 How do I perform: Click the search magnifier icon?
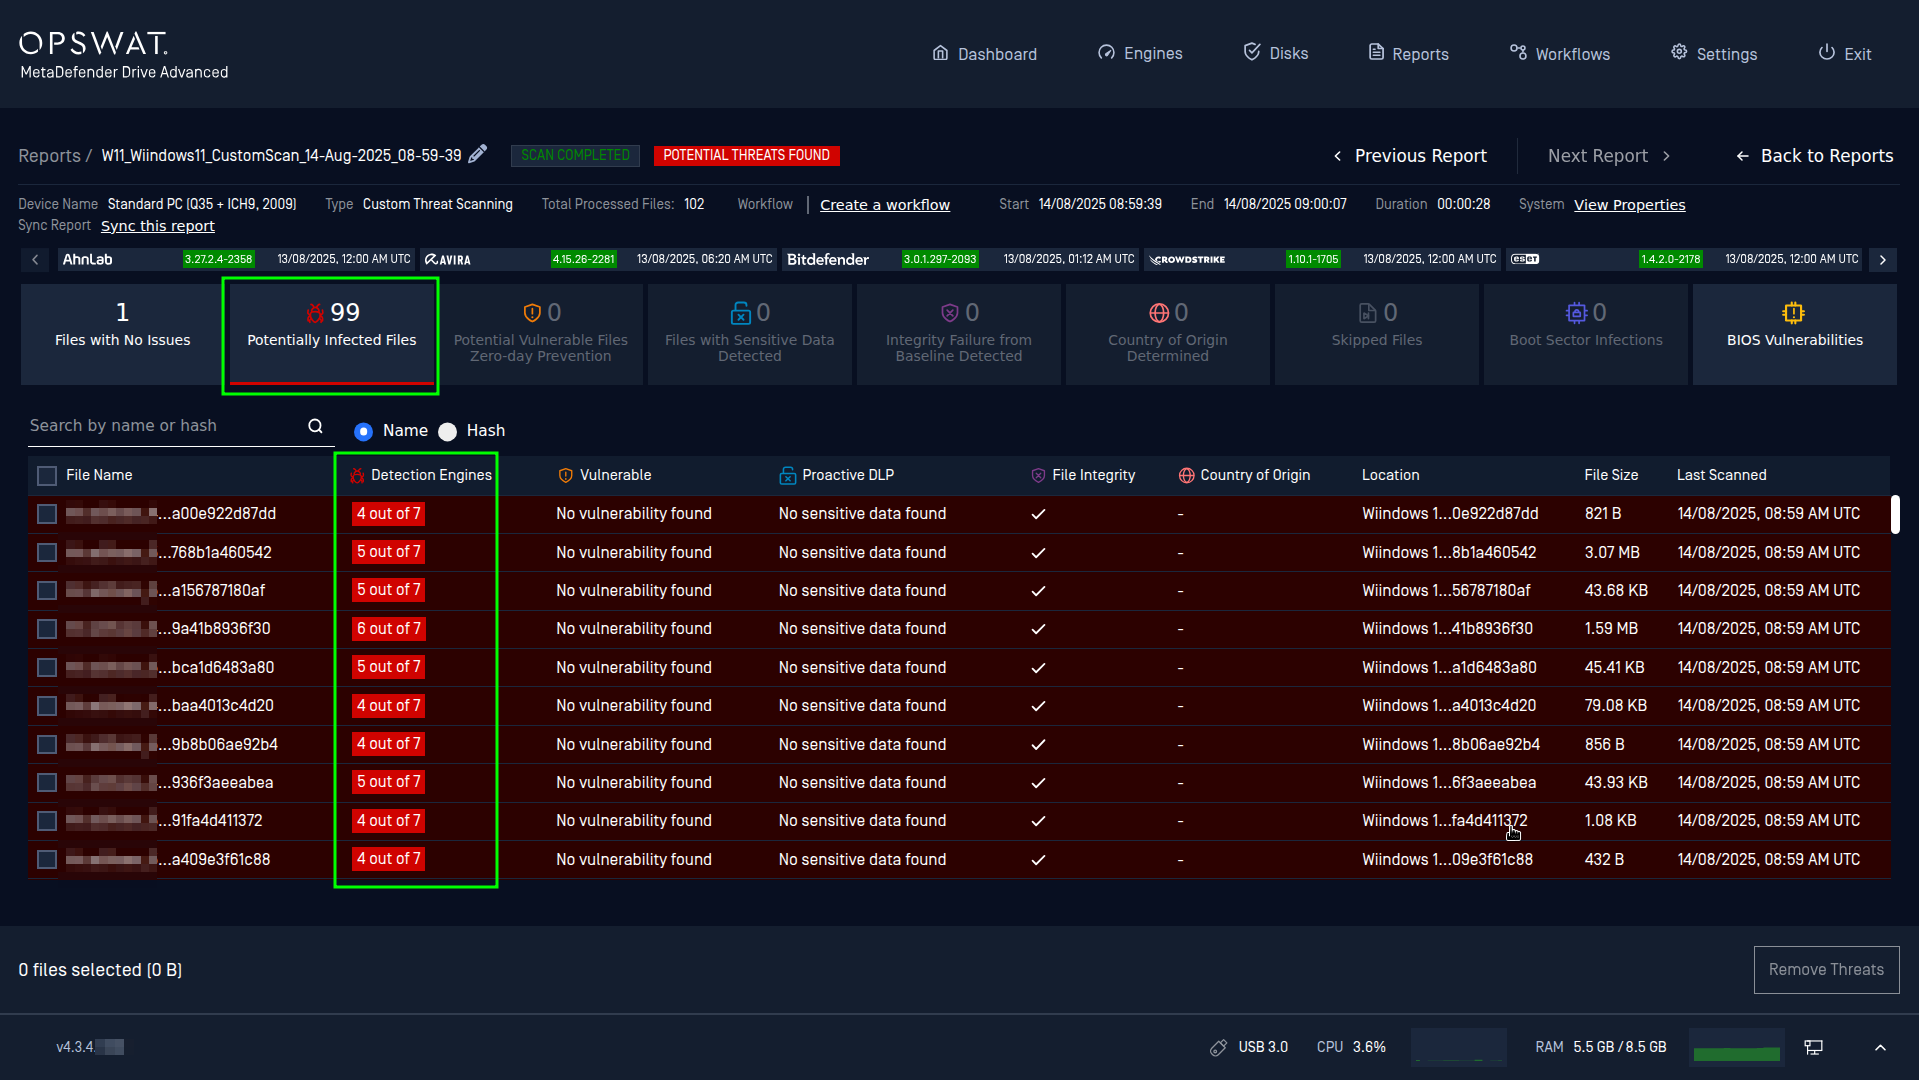point(316,426)
